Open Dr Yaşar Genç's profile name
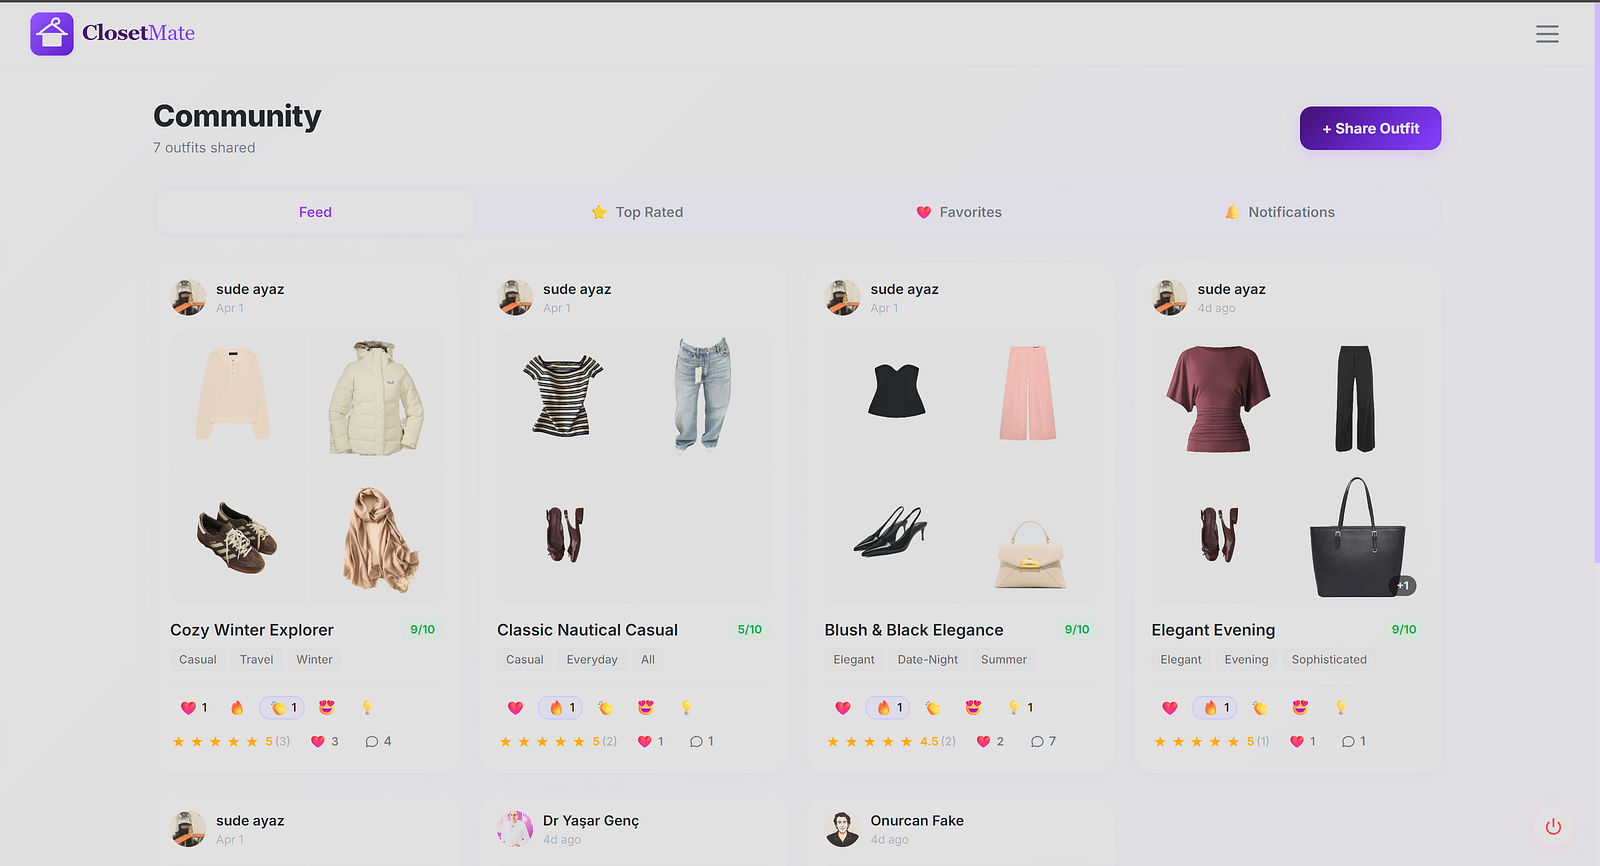 [x=591, y=821]
